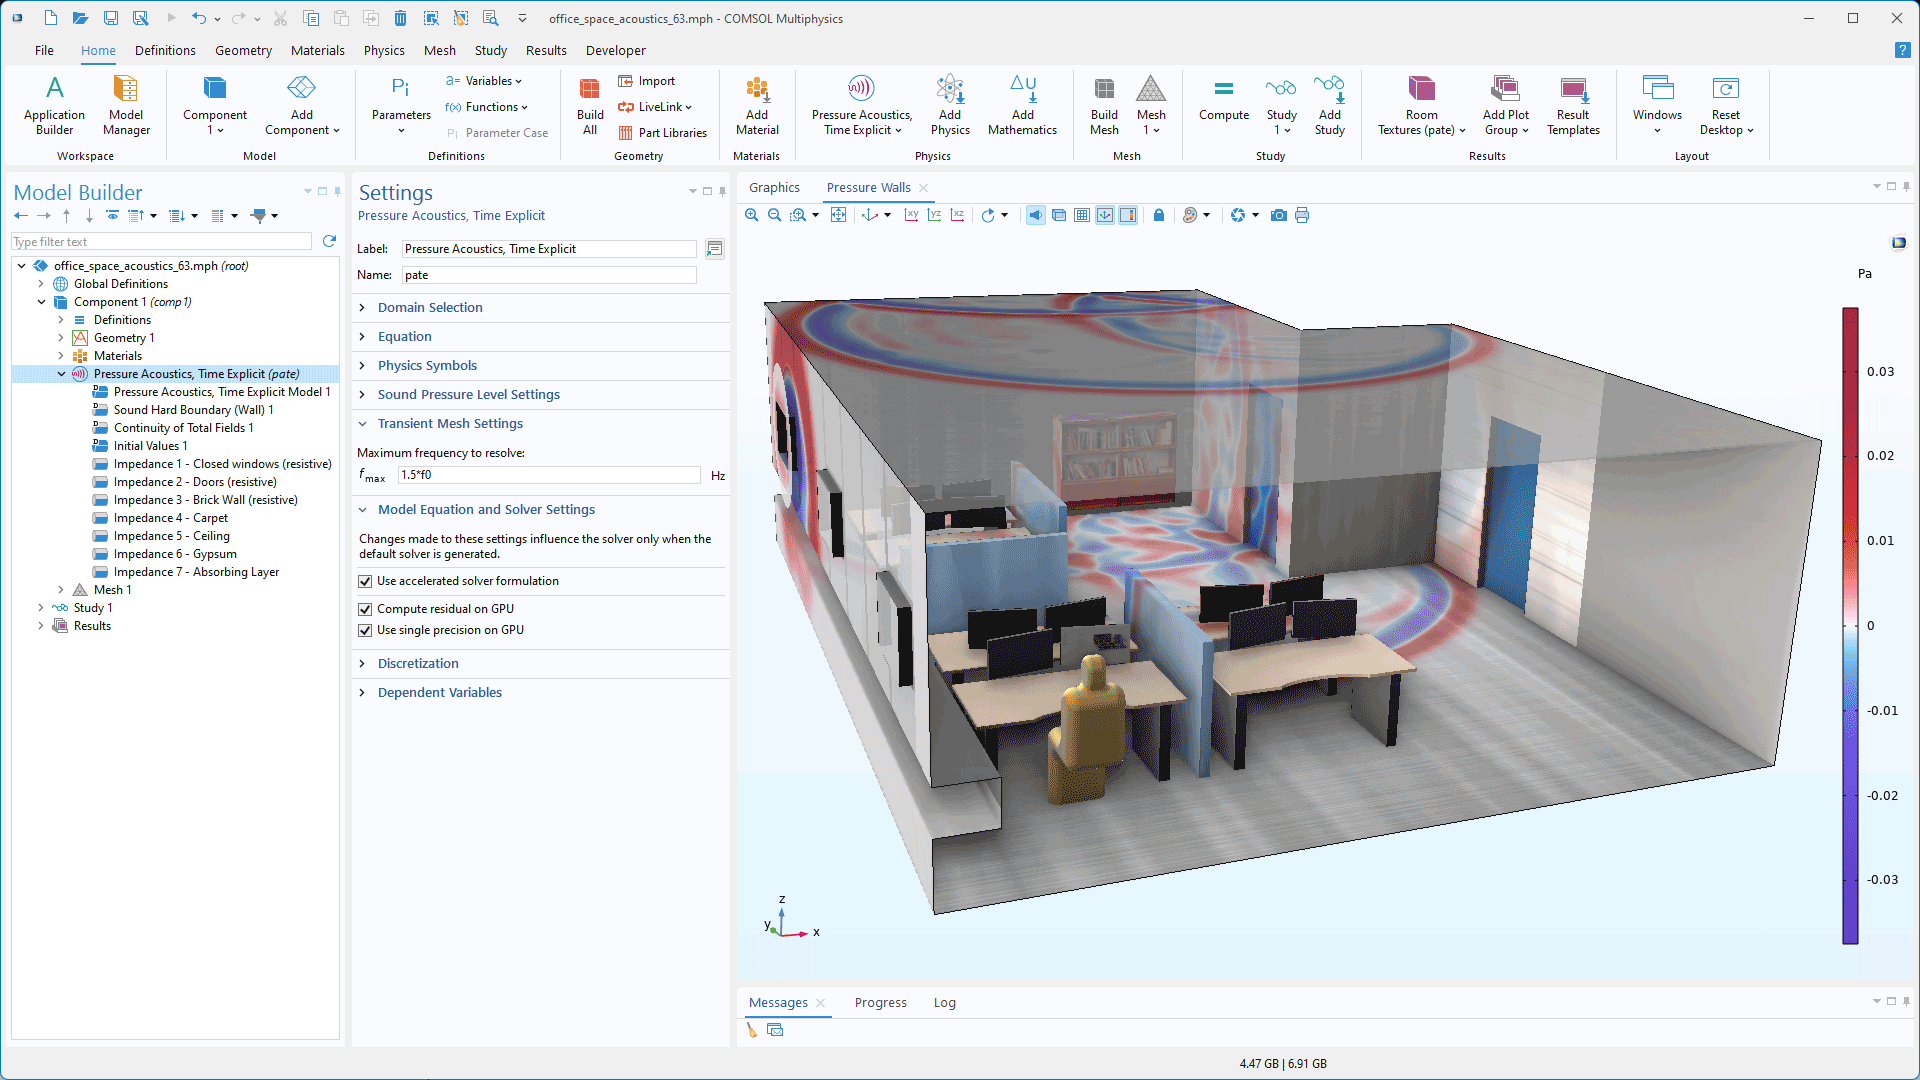Toggle the sound play button in graphics toolbar
Viewport: 1920px width, 1080px height.
(x=1036, y=215)
